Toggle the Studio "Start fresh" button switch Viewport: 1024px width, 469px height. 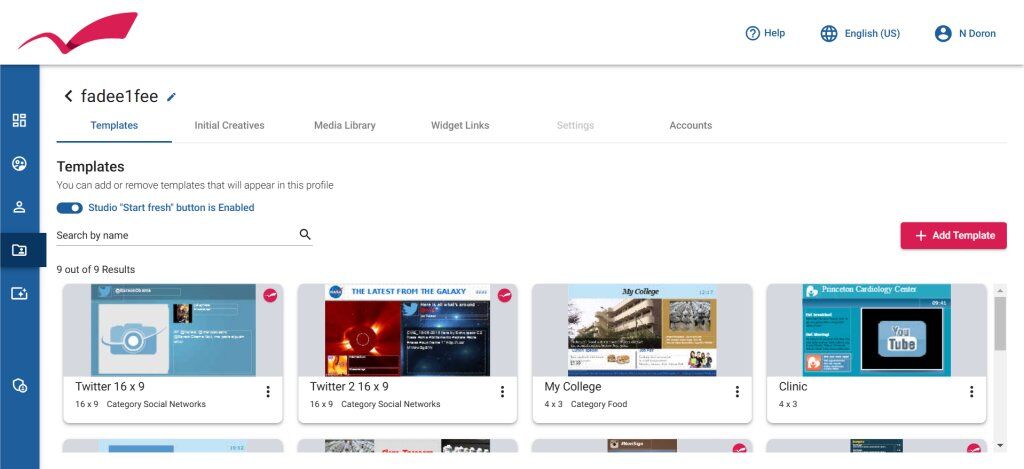(70, 208)
